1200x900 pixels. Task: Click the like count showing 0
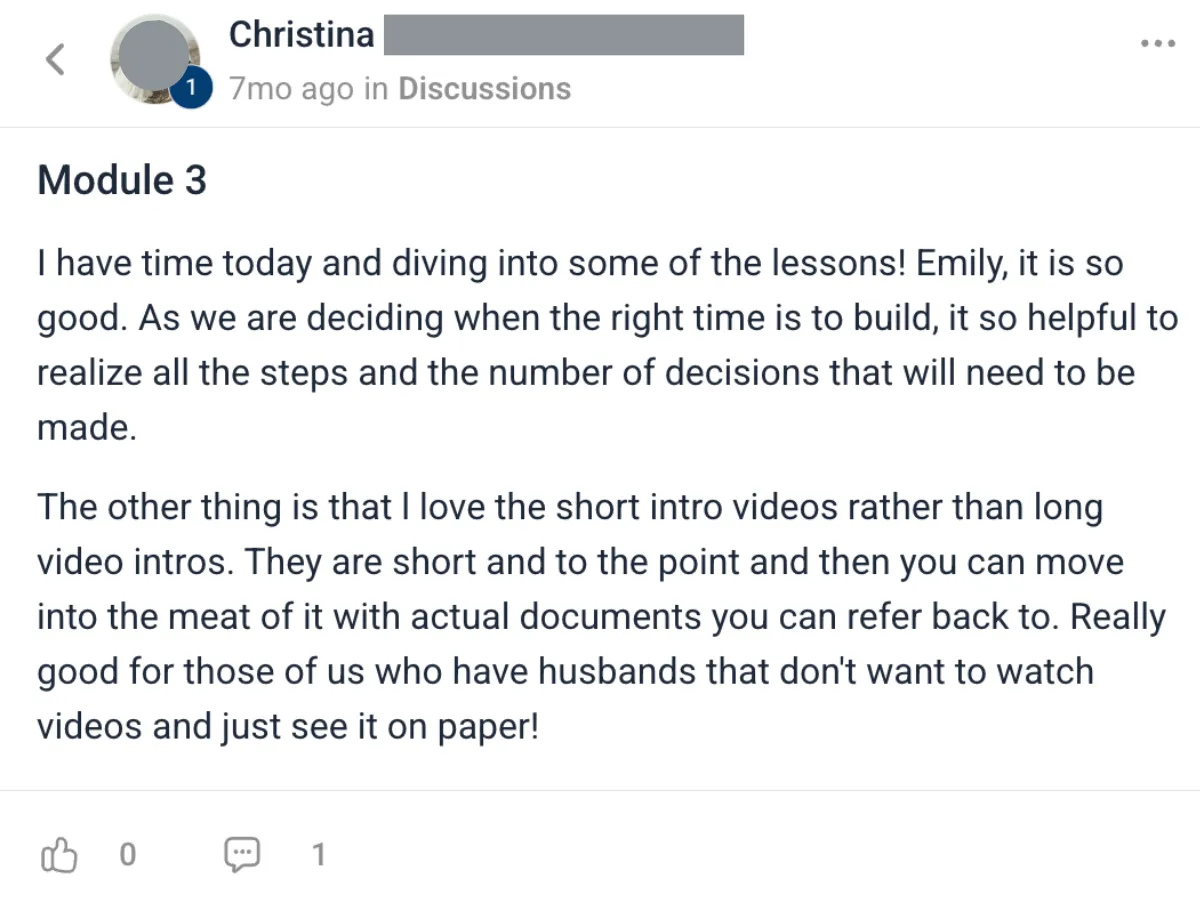click(127, 855)
